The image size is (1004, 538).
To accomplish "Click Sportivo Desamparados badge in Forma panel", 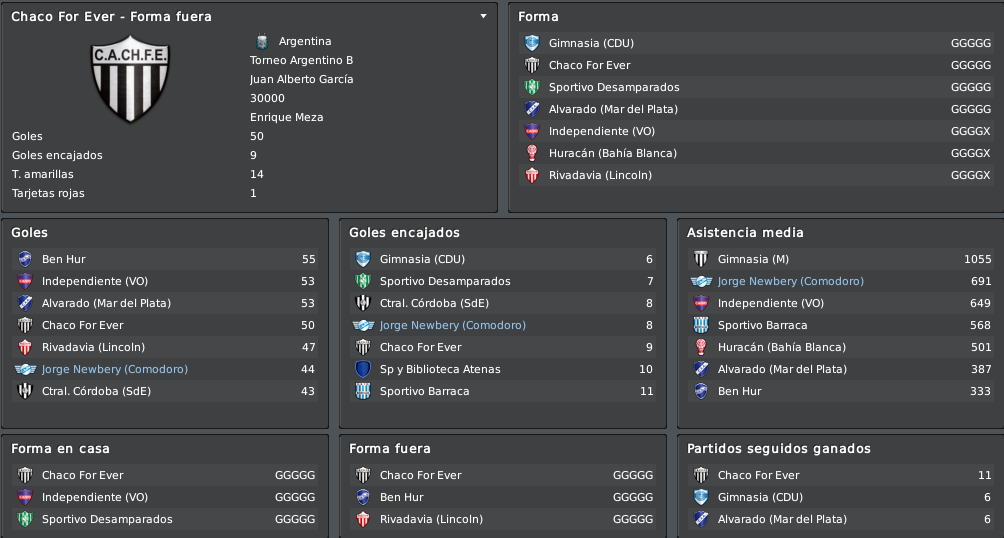I will coord(532,87).
